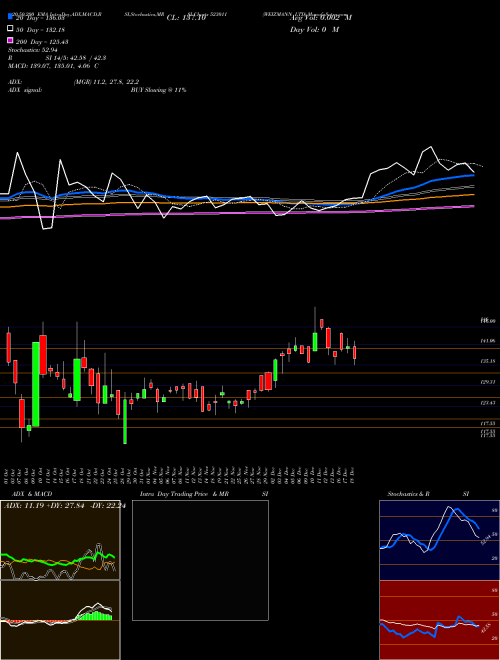Click the 135.18 price axis label
This screenshot has width=500, height=660.
tap(488, 361)
